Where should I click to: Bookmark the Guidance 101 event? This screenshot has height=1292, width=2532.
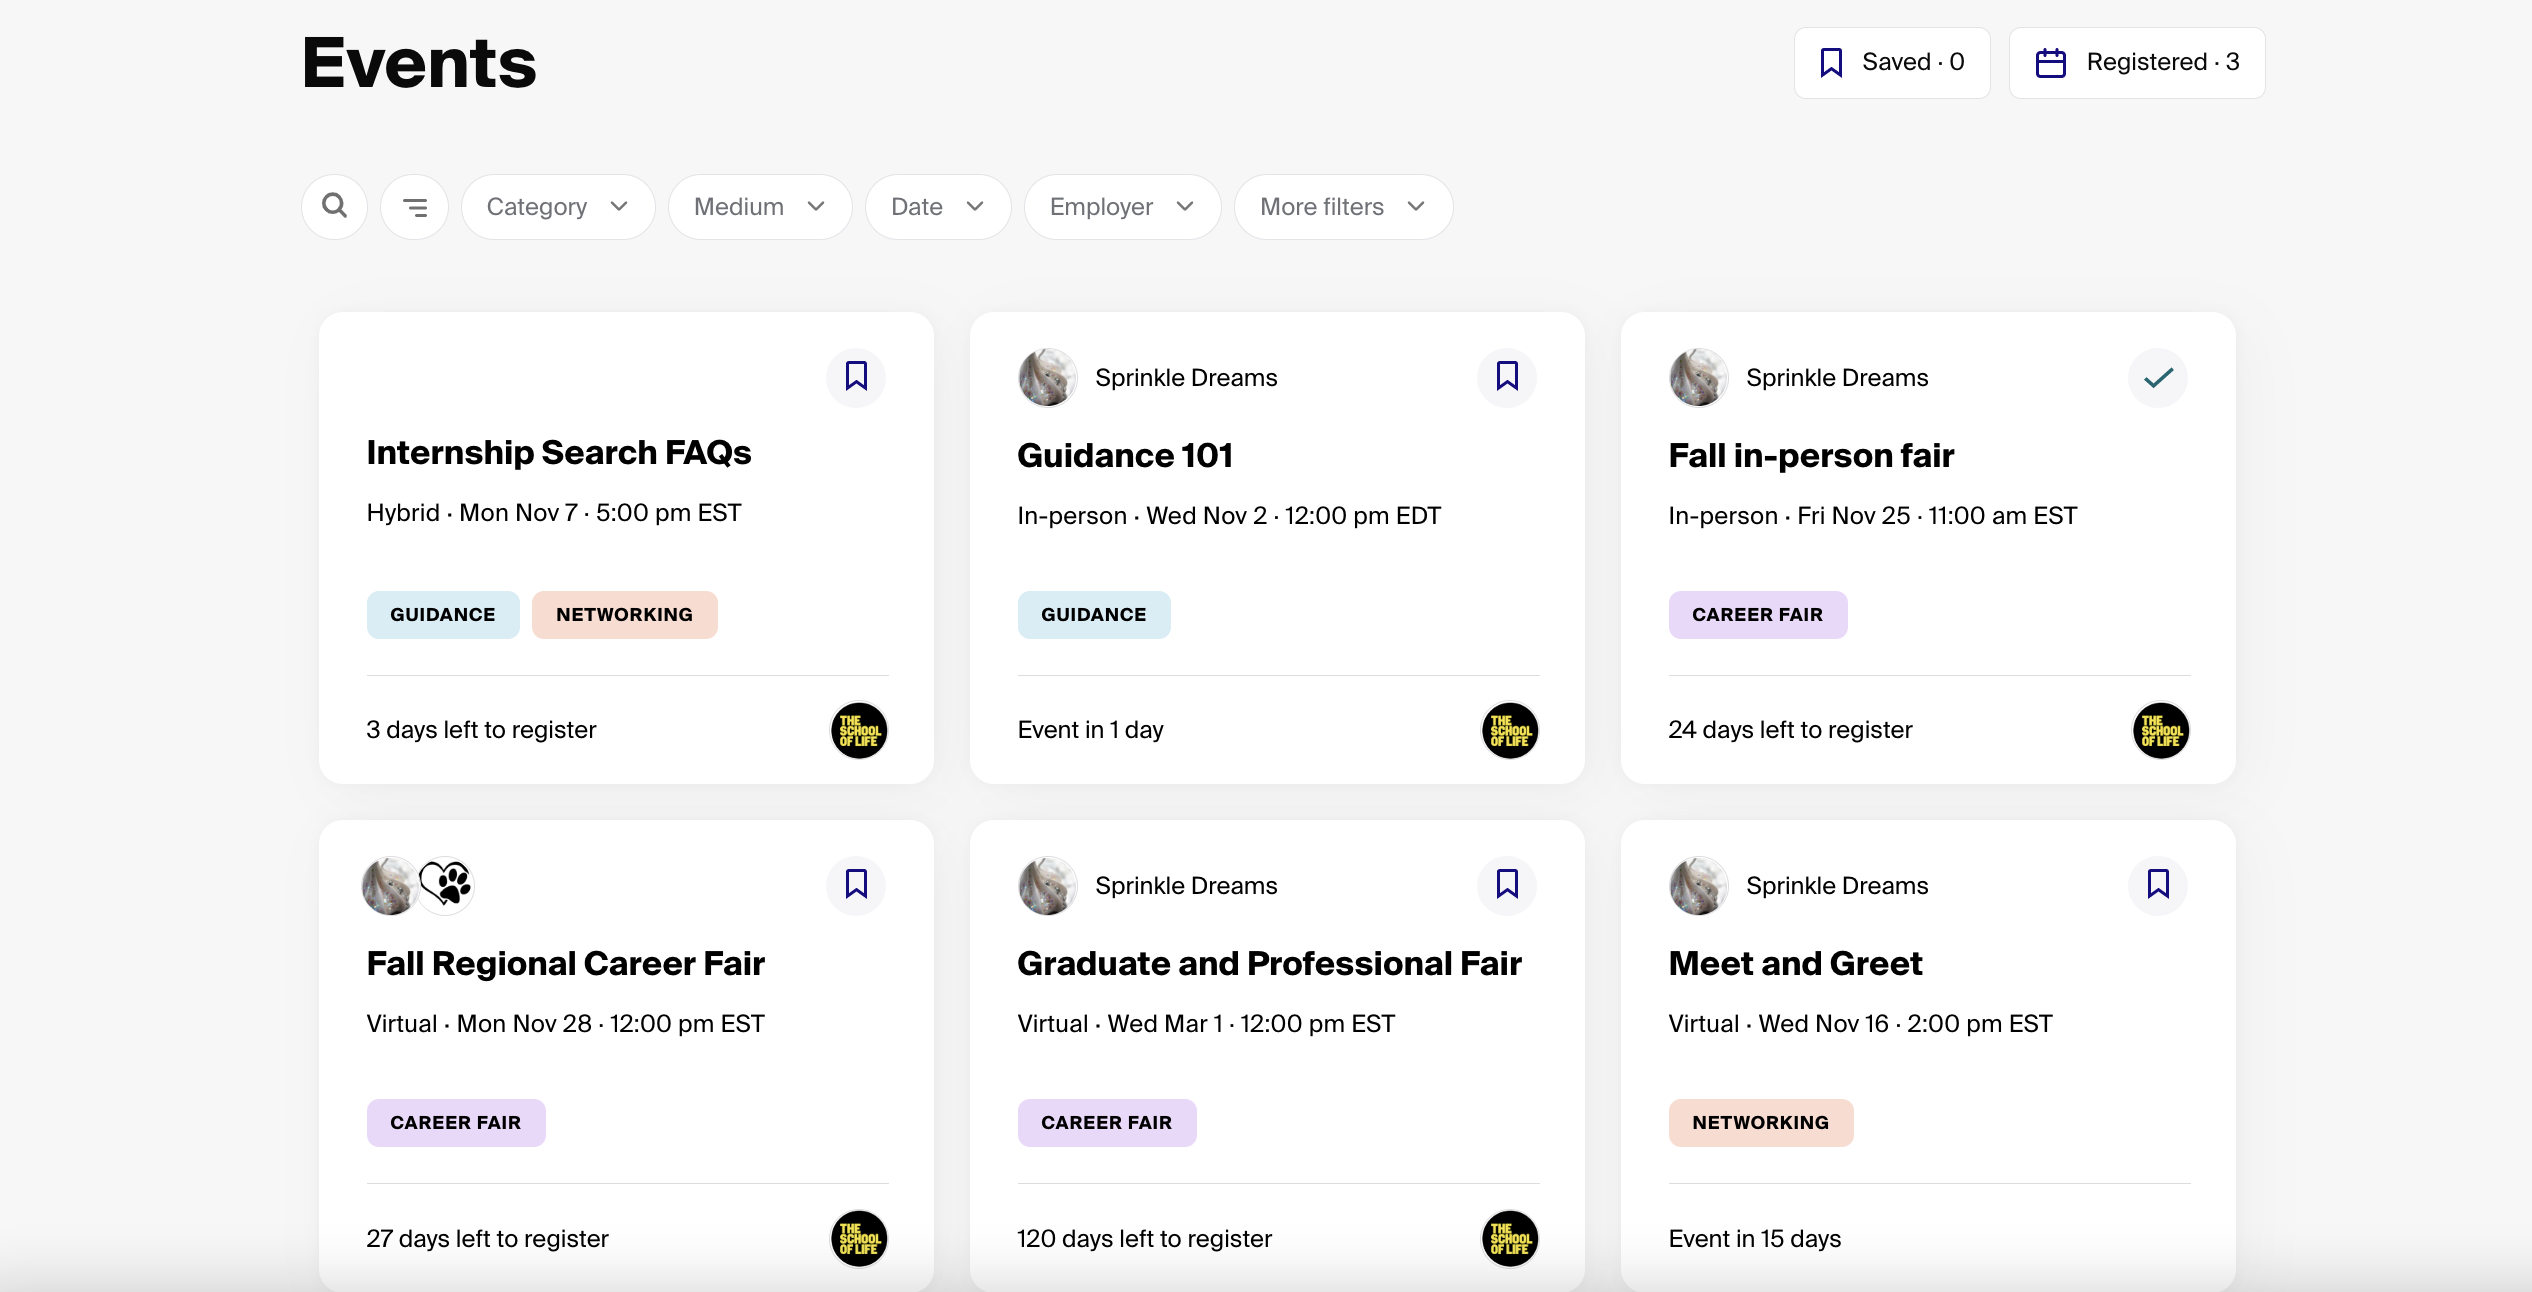coord(1507,377)
